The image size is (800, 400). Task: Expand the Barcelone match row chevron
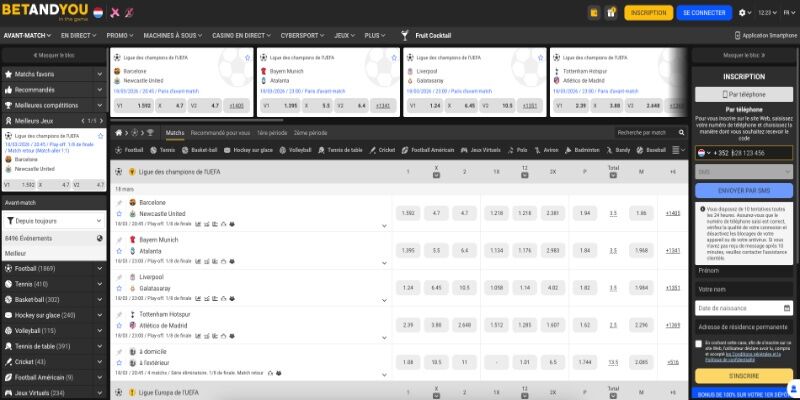point(384,226)
